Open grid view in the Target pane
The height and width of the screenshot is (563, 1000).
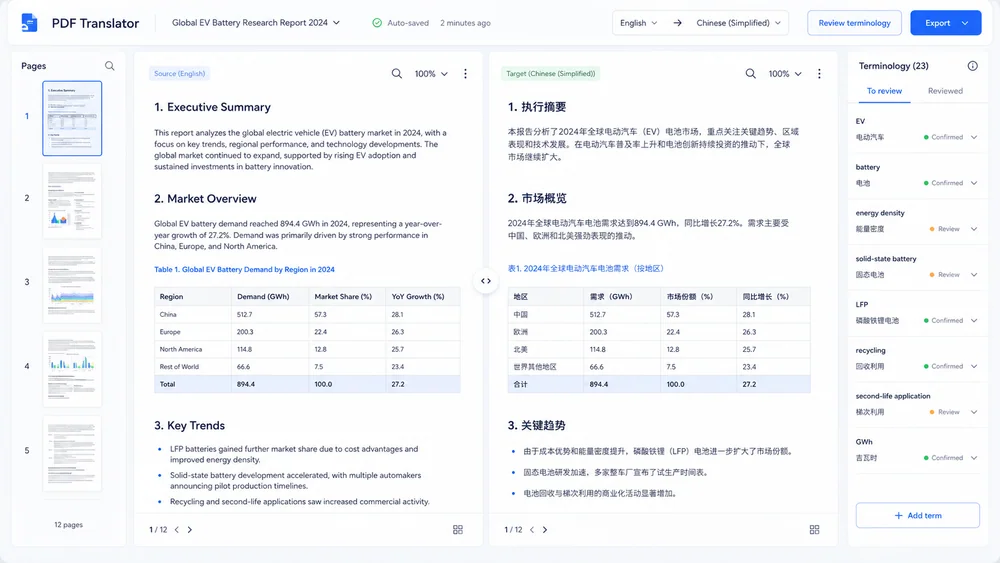pyautogui.click(x=814, y=530)
